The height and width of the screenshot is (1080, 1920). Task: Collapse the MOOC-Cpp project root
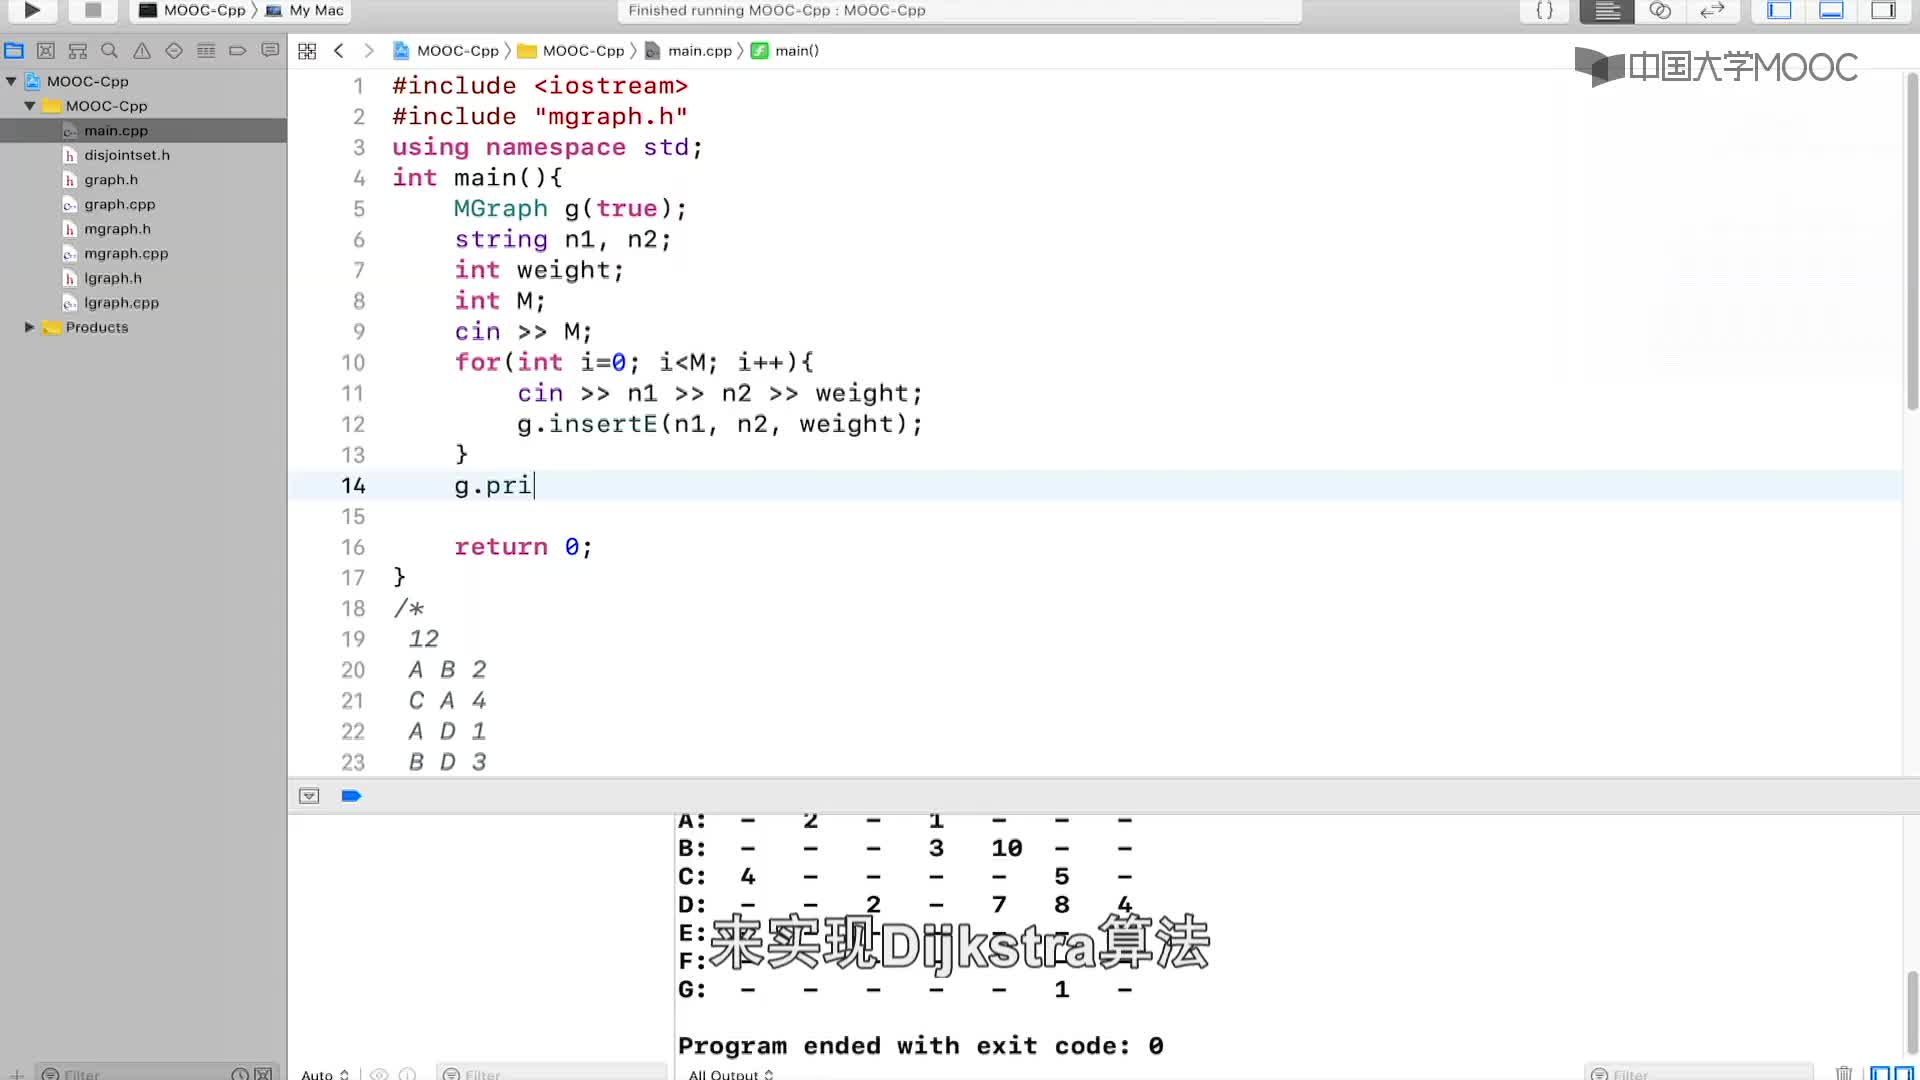click(11, 81)
